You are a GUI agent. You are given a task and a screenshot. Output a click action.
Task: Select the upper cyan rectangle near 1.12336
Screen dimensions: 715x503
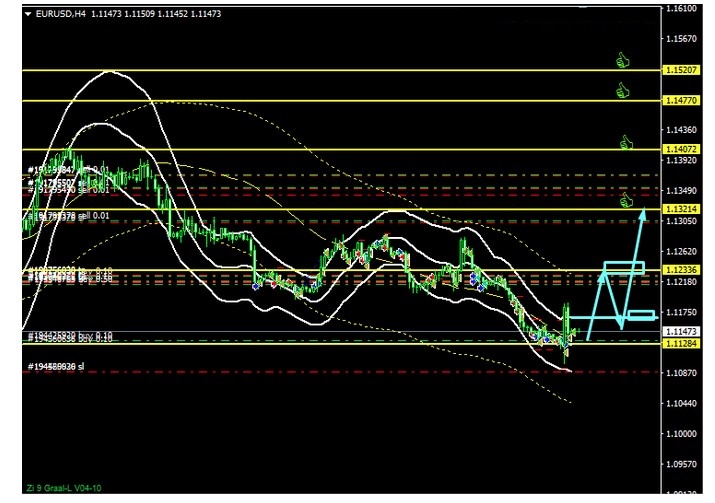[x=624, y=267]
